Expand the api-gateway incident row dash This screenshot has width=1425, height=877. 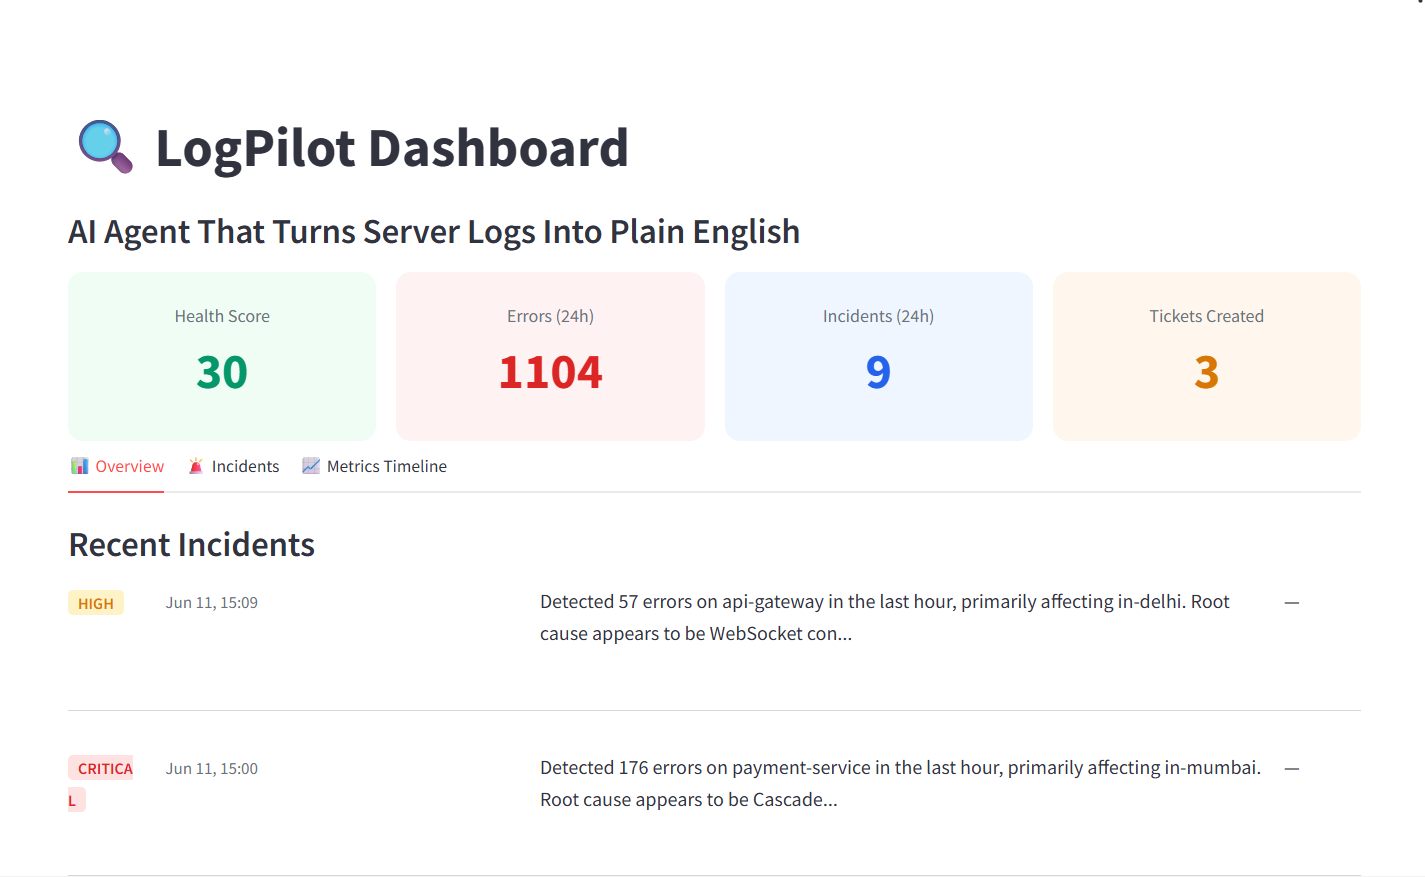(x=1292, y=603)
